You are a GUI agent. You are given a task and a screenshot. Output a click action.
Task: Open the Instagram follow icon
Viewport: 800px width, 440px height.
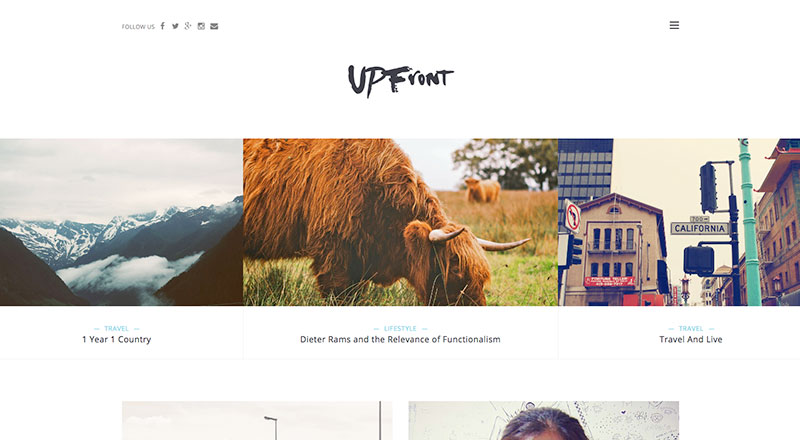[201, 26]
